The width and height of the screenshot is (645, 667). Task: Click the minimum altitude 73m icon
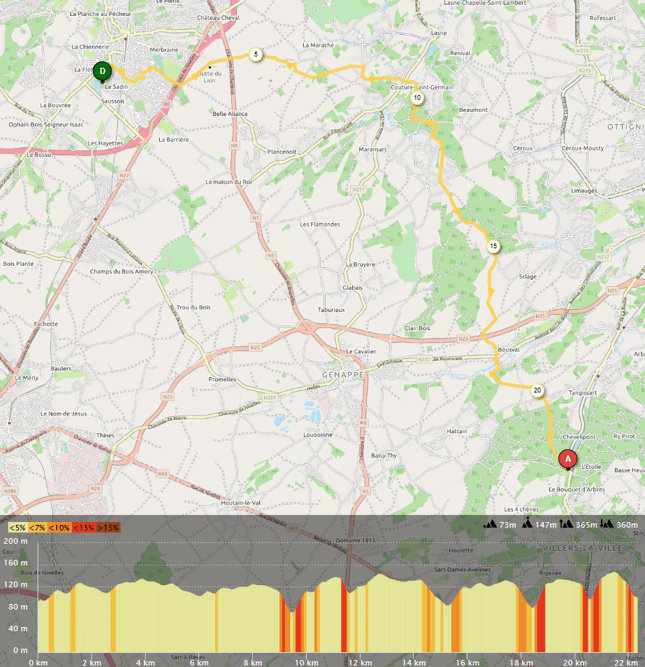490,524
